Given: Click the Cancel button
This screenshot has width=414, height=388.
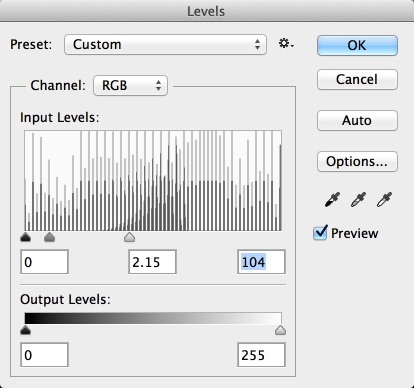Looking at the screenshot, I should [357, 79].
